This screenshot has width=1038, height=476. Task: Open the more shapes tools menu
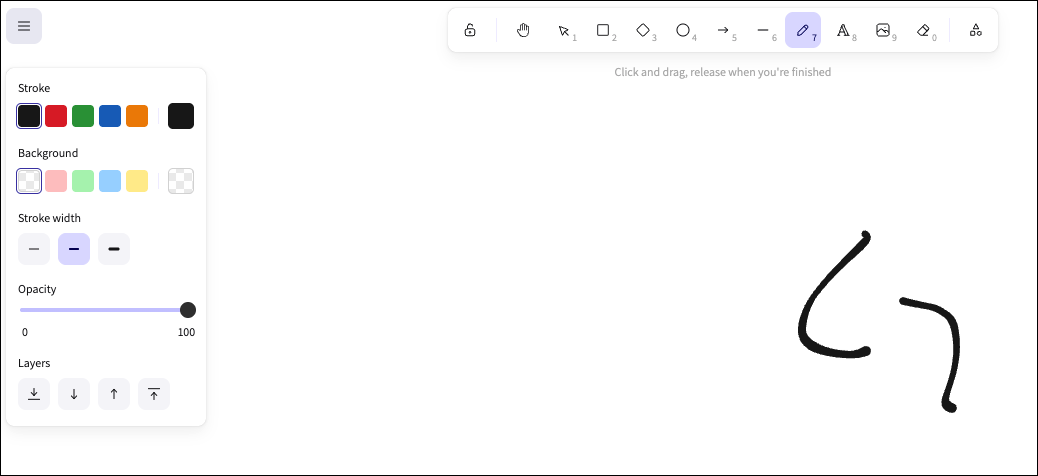coord(975,30)
